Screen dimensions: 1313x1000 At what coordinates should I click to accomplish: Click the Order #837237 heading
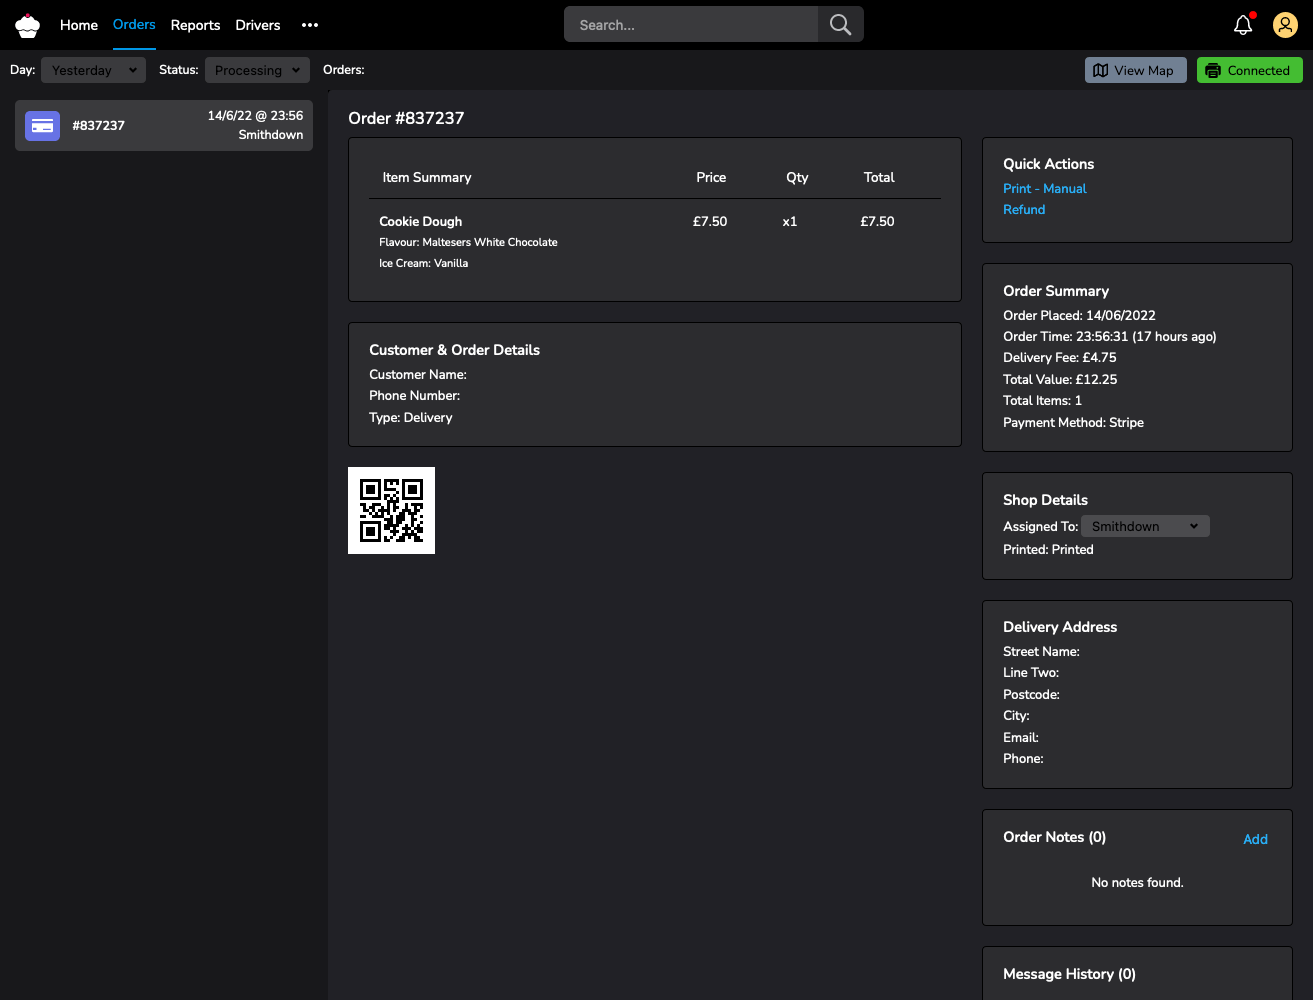(x=406, y=118)
